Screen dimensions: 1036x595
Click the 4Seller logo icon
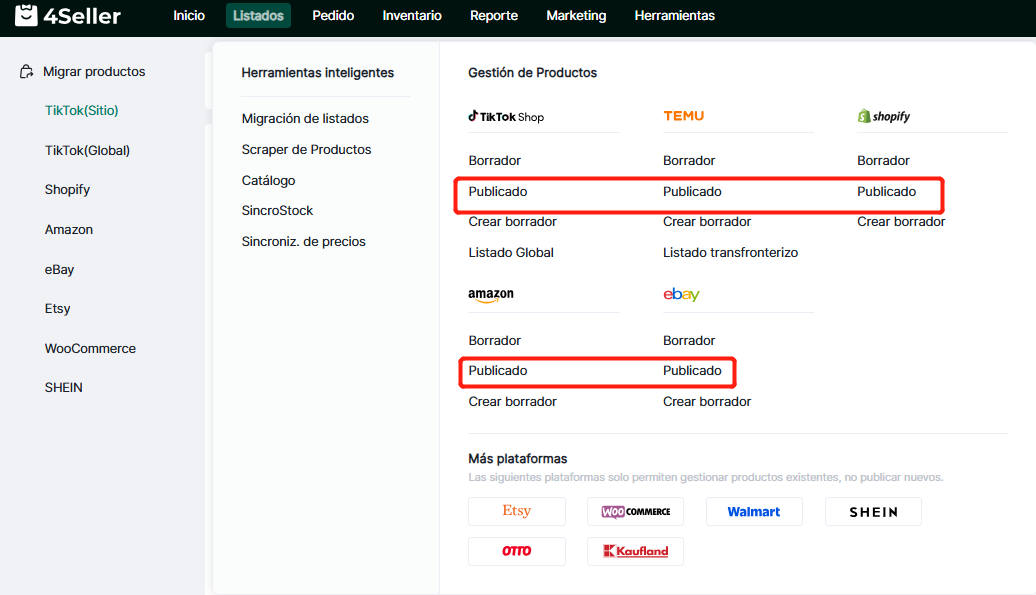[x=26, y=15]
